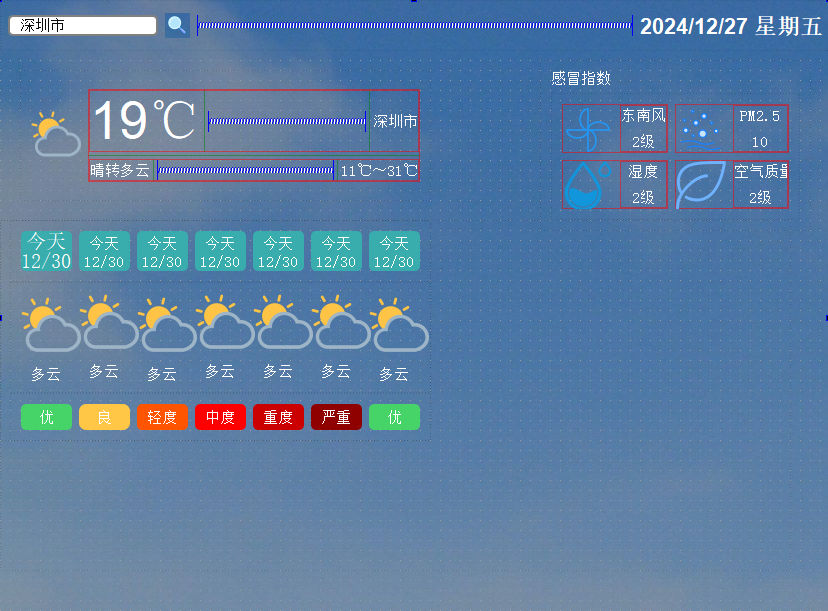Select the large weather icon beside 19℃
Screen dimensions: 828x611
coord(55,134)
